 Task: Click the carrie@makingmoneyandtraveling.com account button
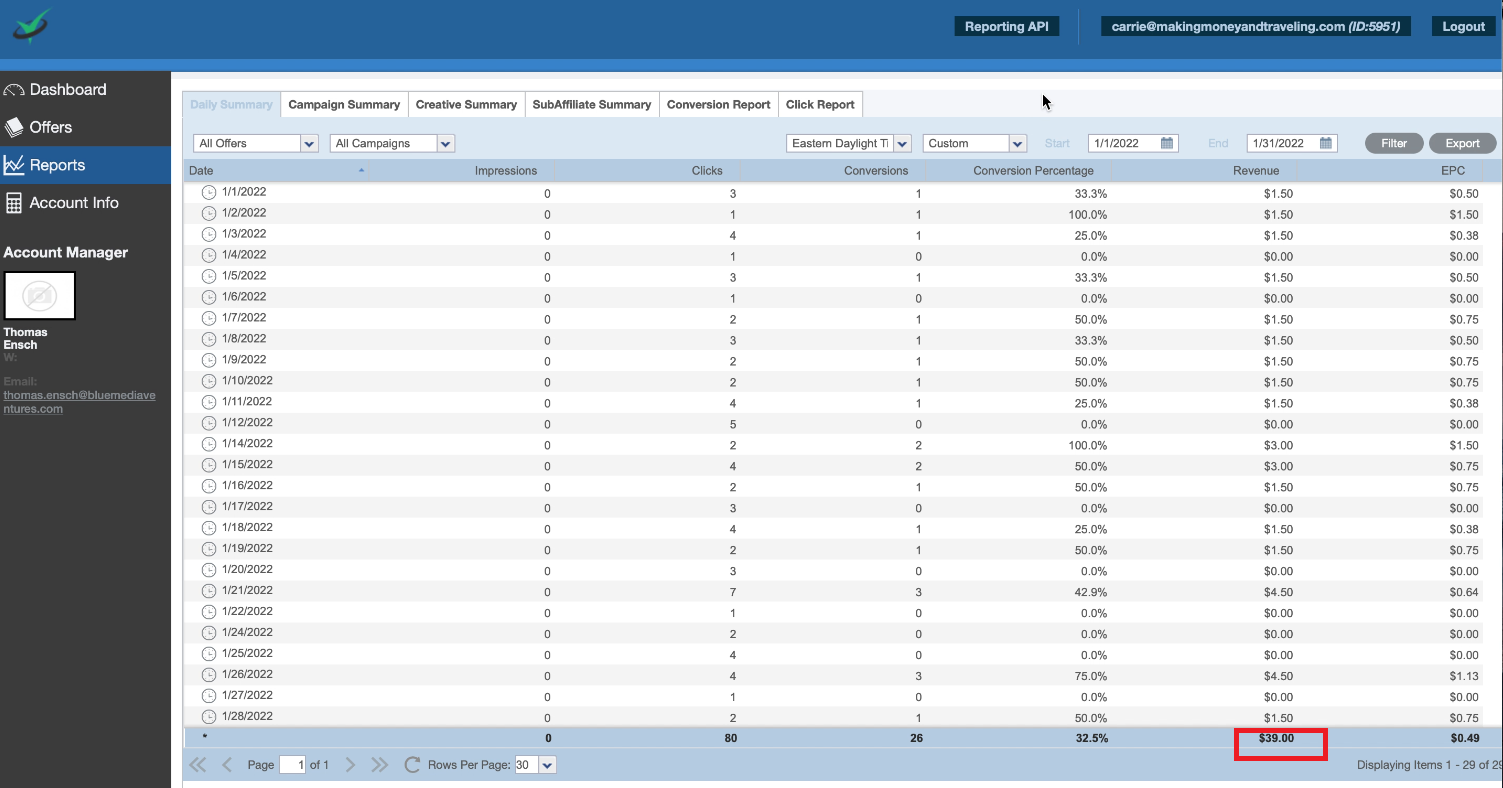(1256, 27)
